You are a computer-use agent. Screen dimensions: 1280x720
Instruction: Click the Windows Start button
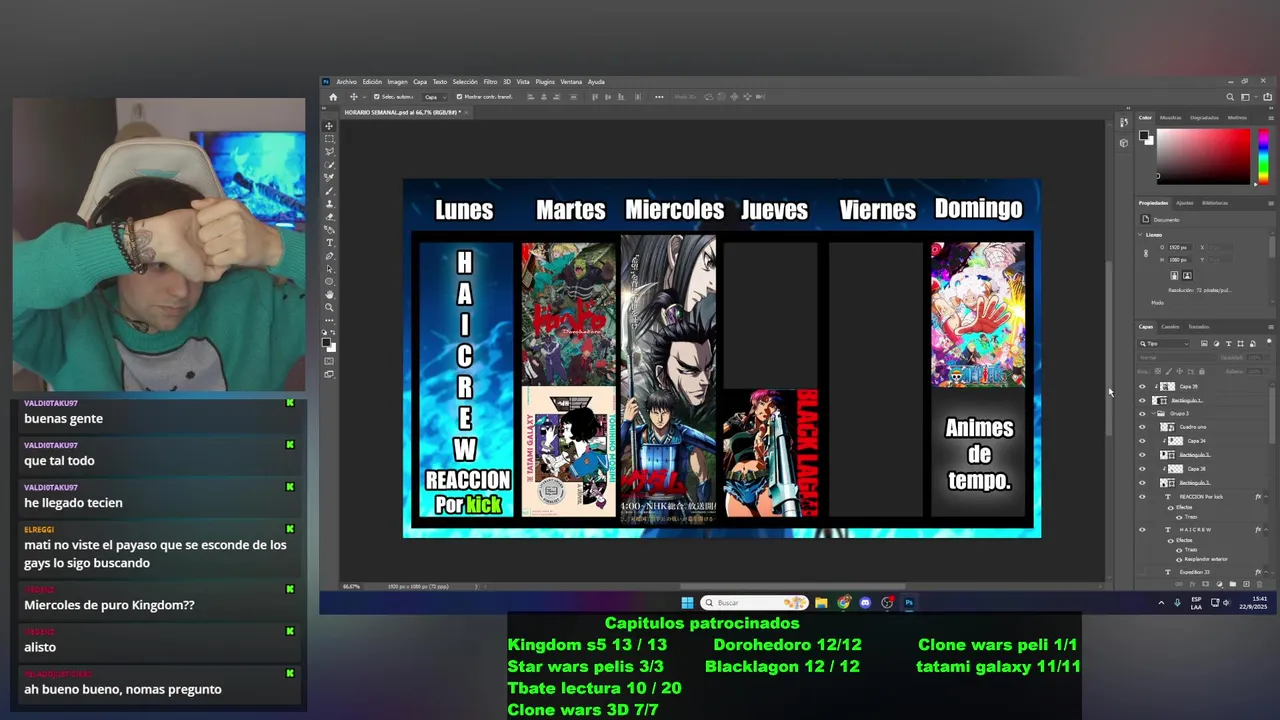click(687, 603)
